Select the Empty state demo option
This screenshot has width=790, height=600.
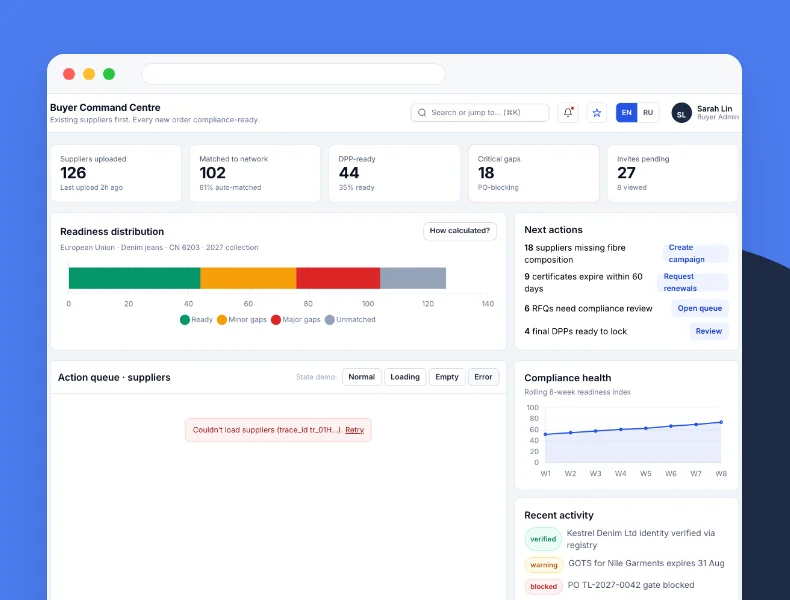pos(446,377)
